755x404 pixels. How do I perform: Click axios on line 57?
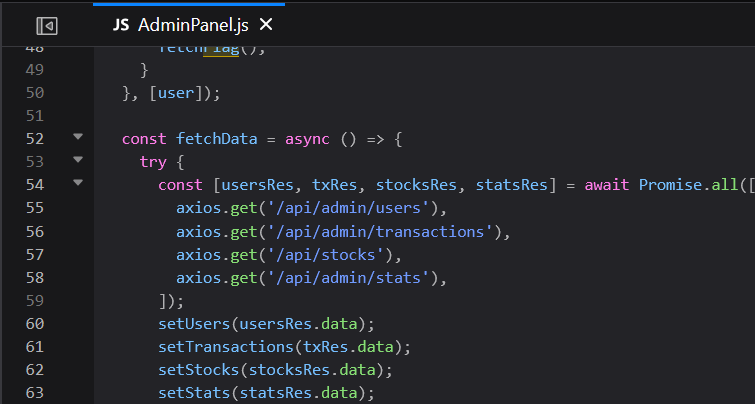pyautogui.click(x=198, y=254)
